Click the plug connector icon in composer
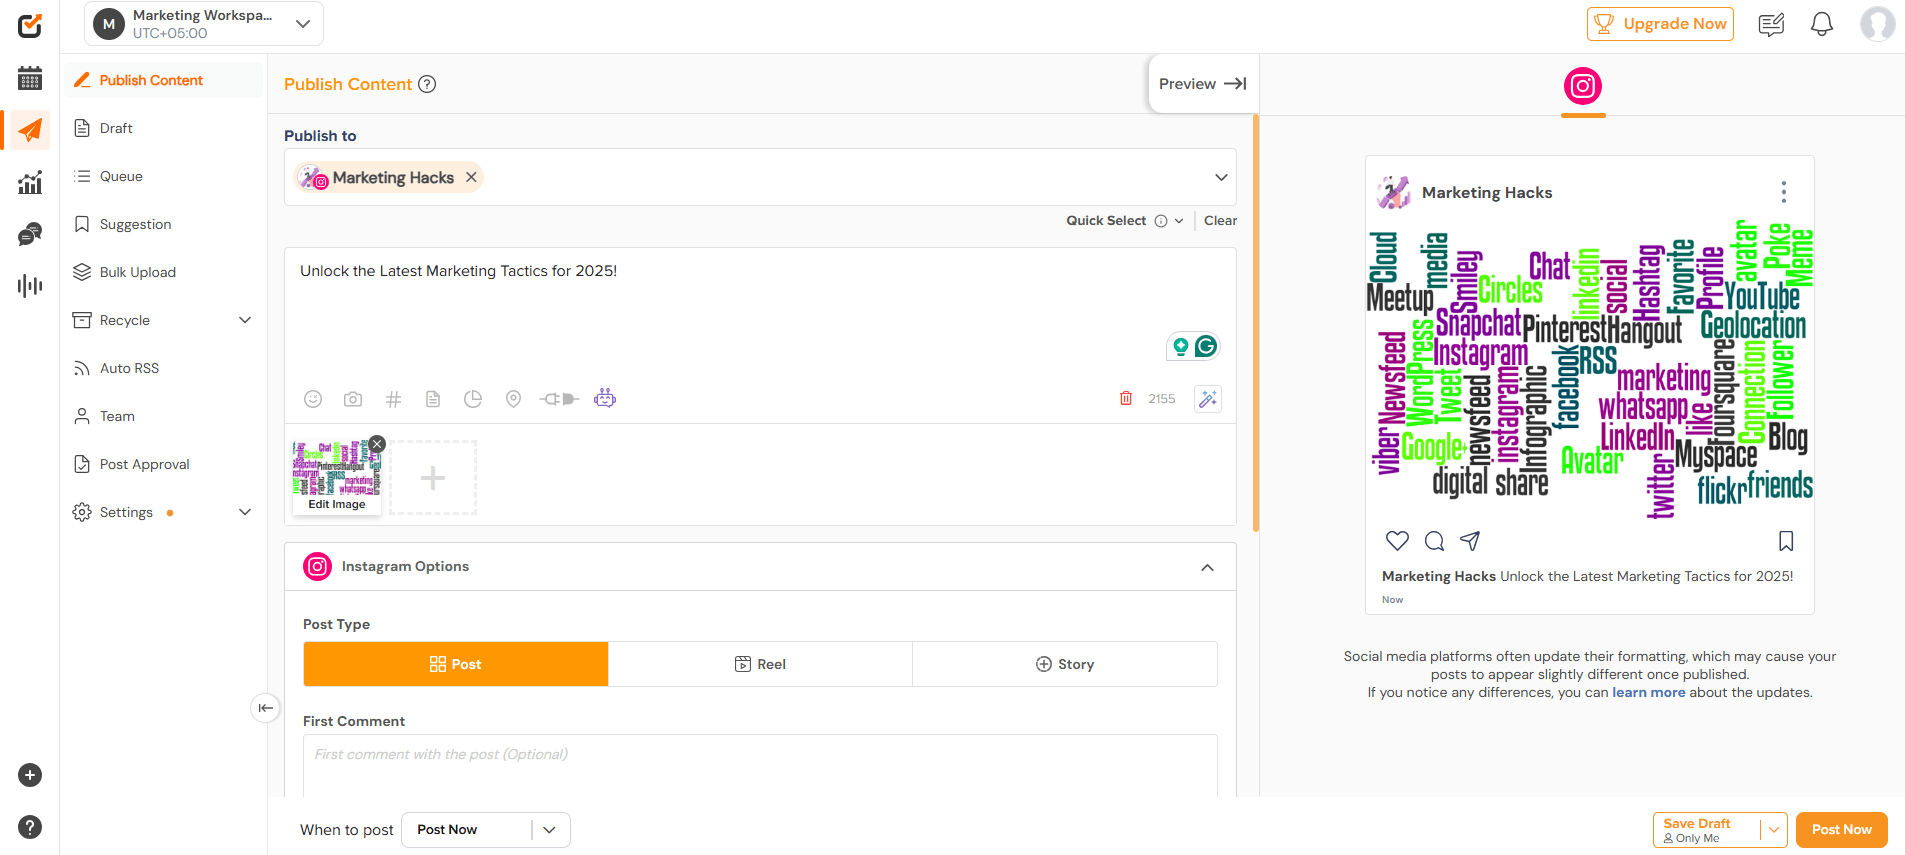This screenshot has height=855, width=1905. (559, 399)
